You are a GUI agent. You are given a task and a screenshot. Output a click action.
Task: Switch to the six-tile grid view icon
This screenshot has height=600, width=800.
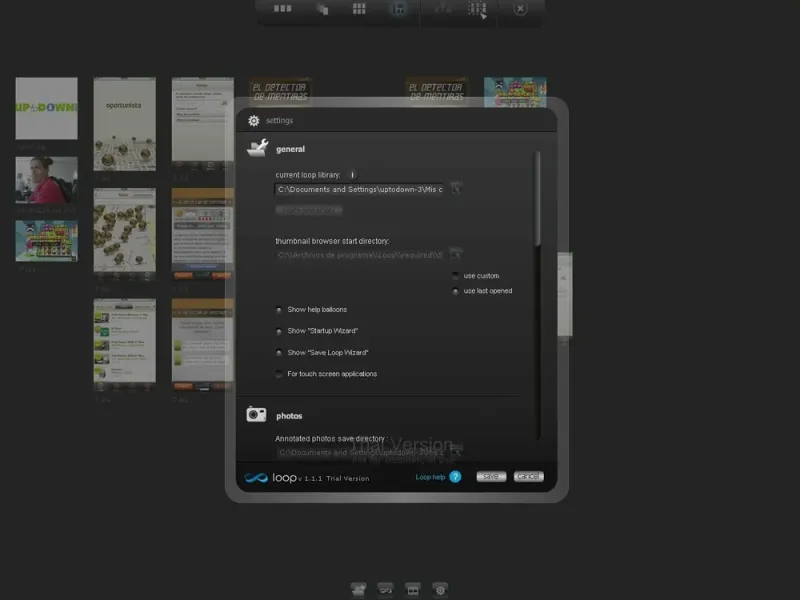click(x=359, y=9)
